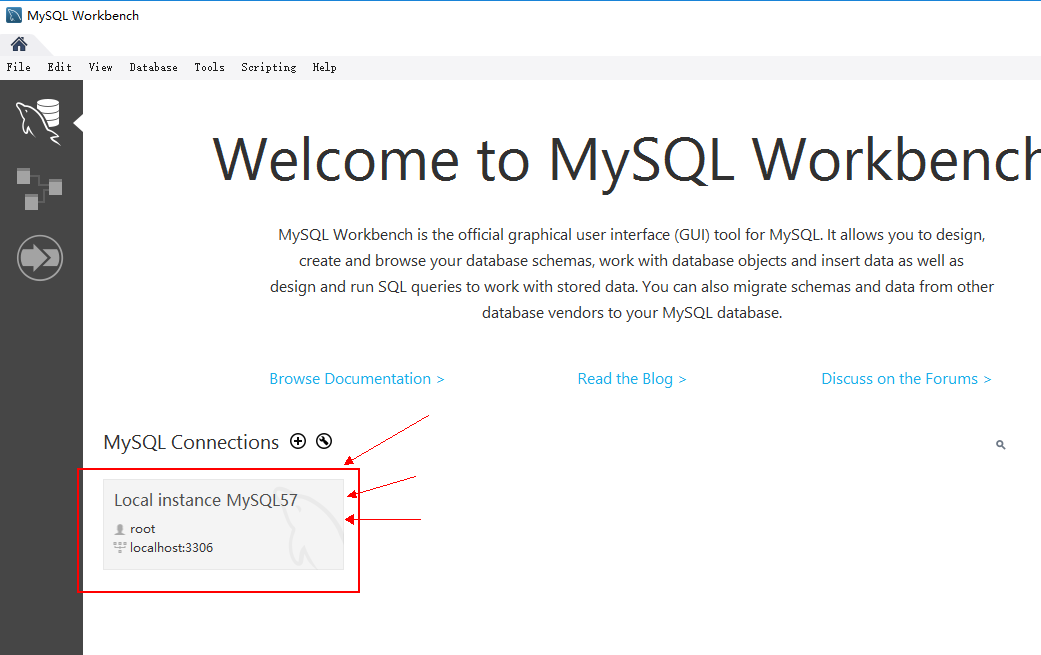The height and width of the screenshot is (655, 1041).
Task: Open the Database menu
Action: 153,67
